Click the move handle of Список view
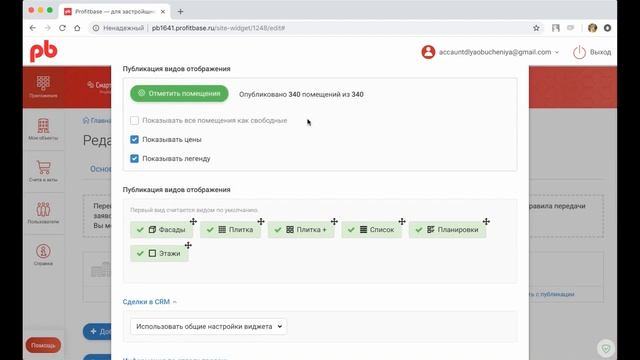 click(402, 221)
